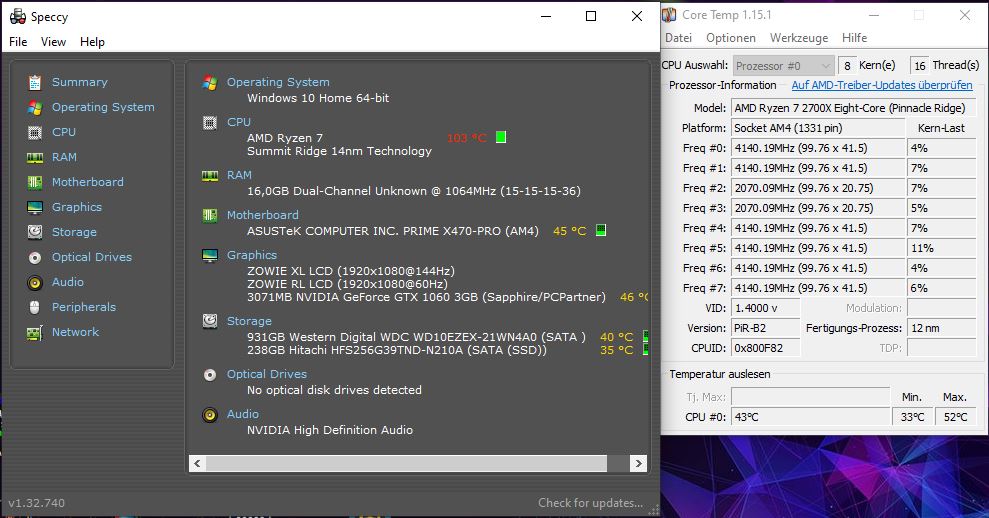Screen dimensions: 989x518
Task: Open Speccy View menu
Action: click(53, 42)
